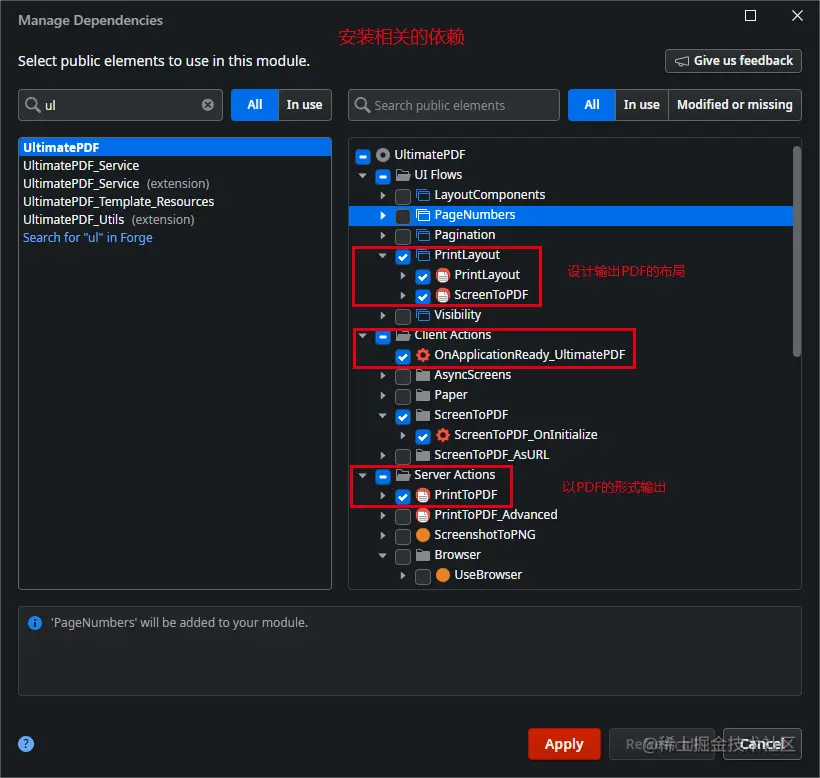Click the UseBrowser orange action icon
Screen dimensions: 820x778
pos(443,575)
